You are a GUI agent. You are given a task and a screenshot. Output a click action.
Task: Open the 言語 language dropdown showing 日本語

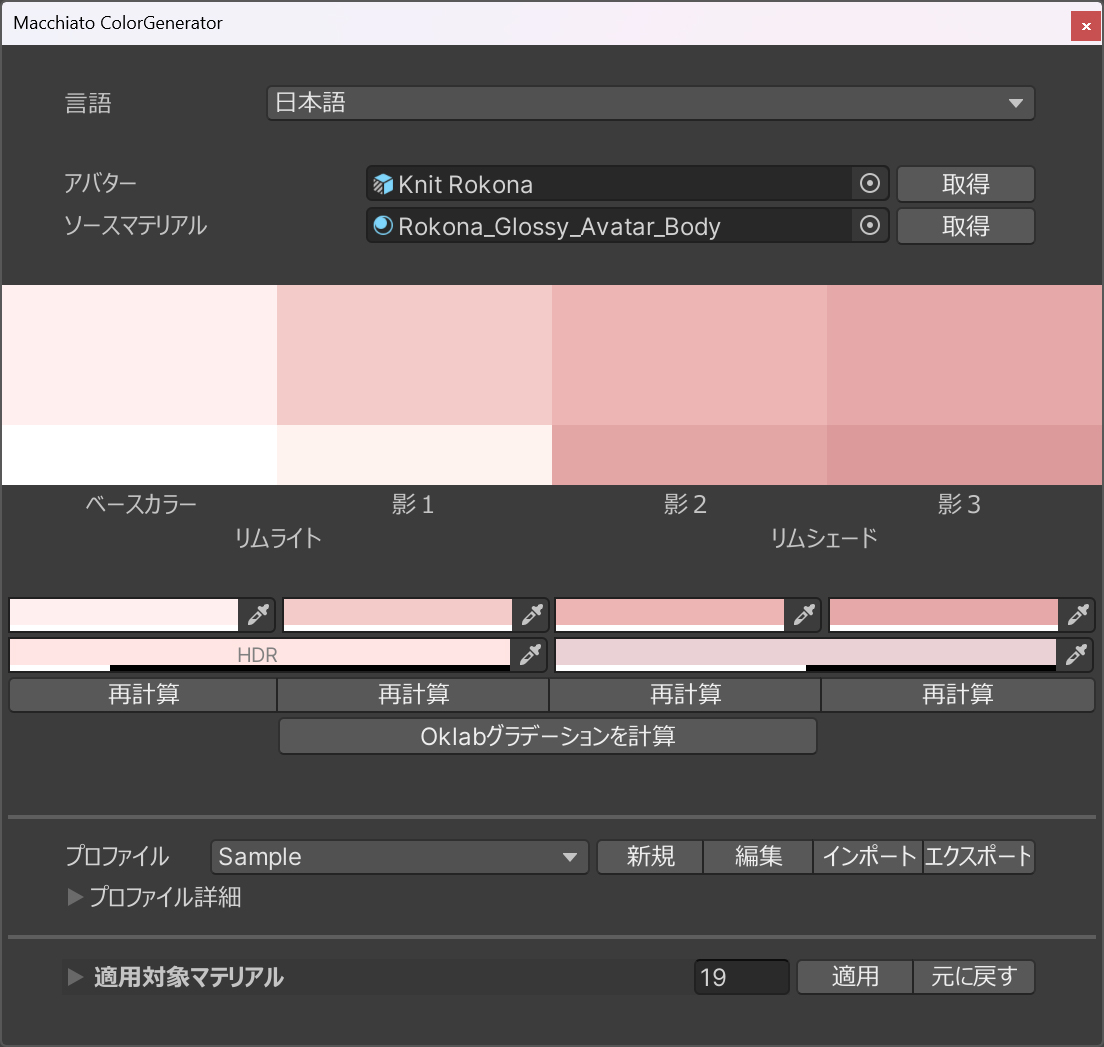pyautogui.click(x=651, y=104)
